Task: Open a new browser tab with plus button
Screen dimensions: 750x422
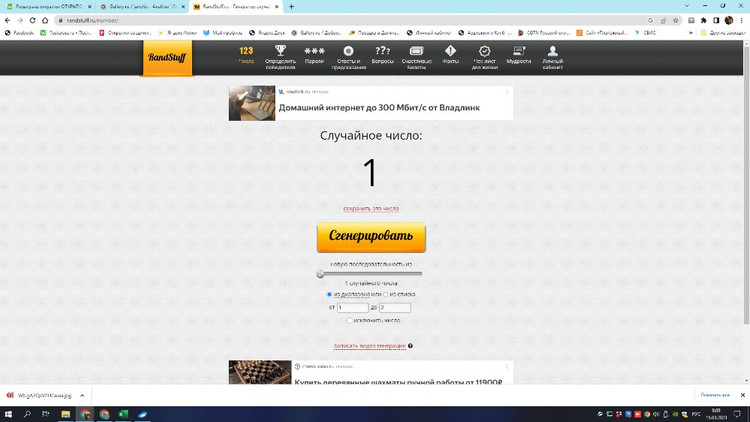Action: coord(291,6)
